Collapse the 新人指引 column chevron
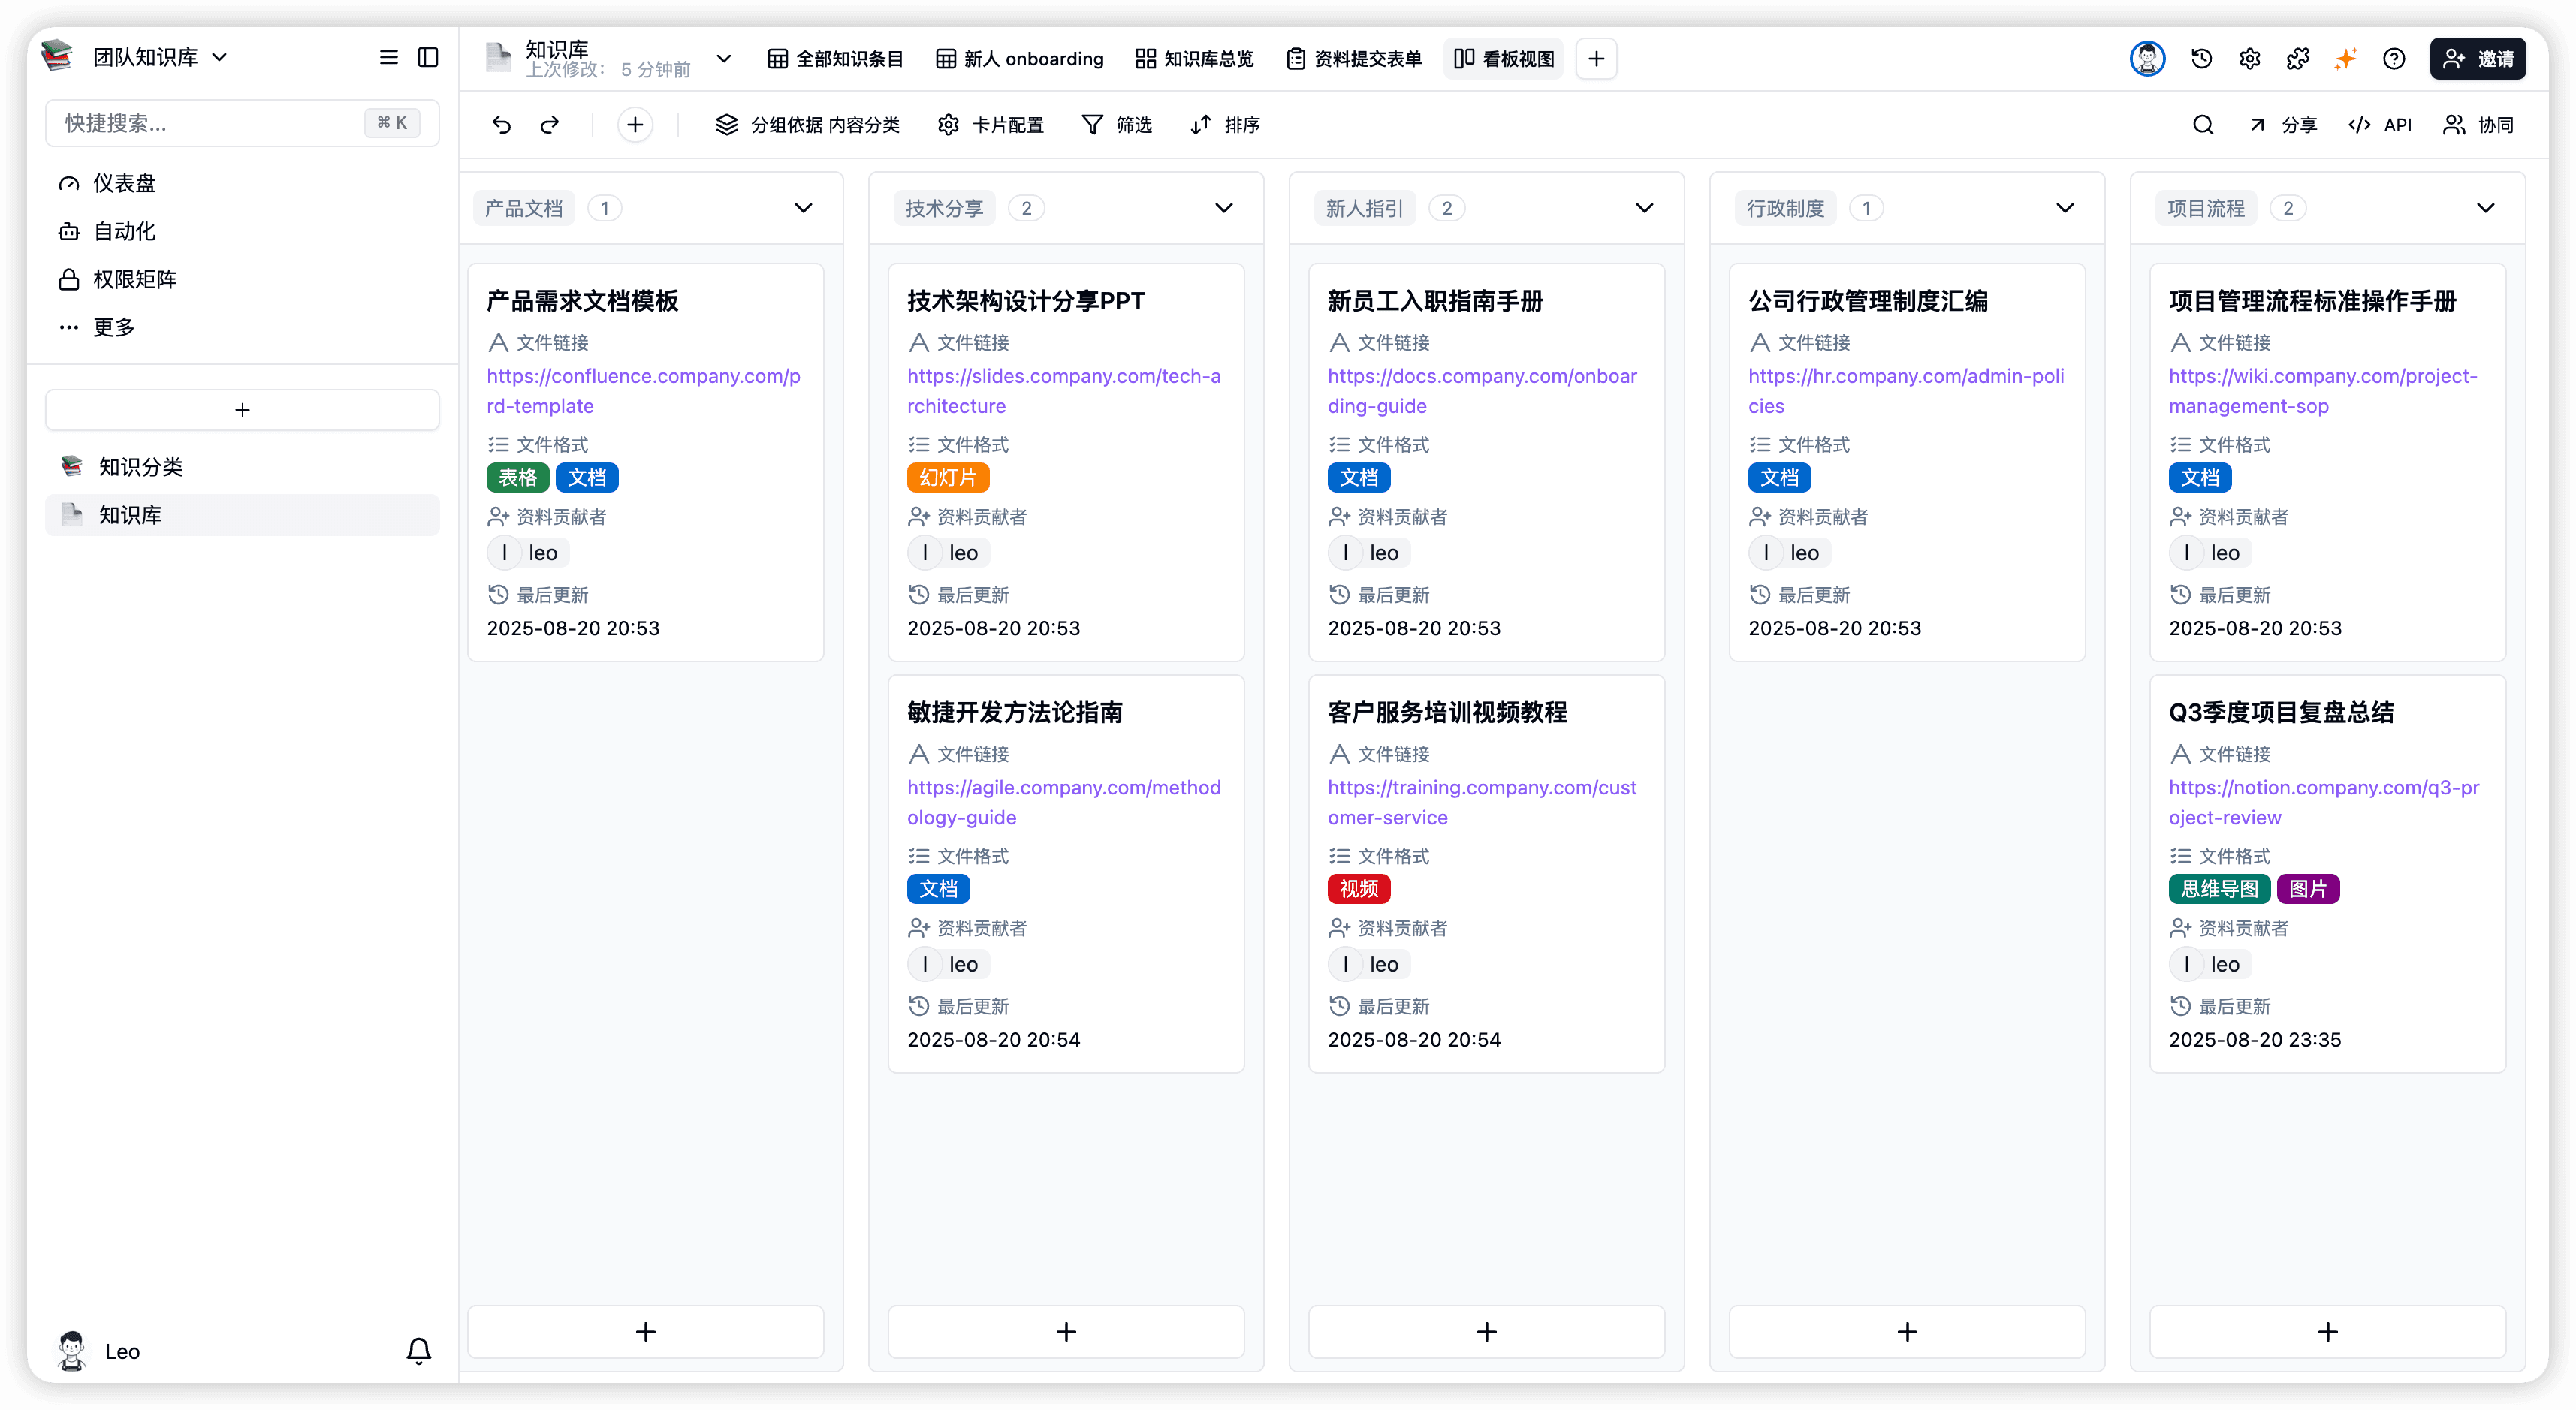Image resolution: width=2576 pixels, height=1410 pixels. 1644,208
